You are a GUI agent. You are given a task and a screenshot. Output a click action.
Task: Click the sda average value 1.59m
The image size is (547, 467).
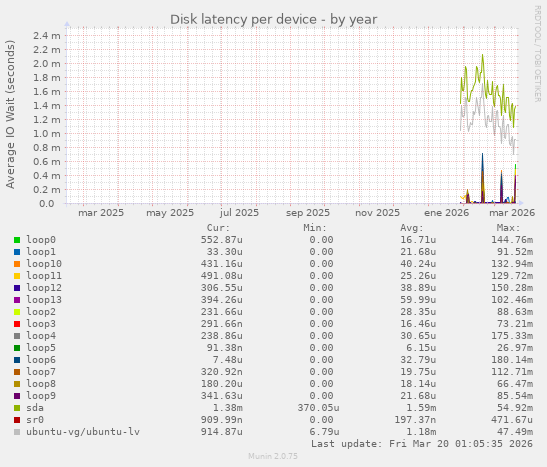[421, 408]
